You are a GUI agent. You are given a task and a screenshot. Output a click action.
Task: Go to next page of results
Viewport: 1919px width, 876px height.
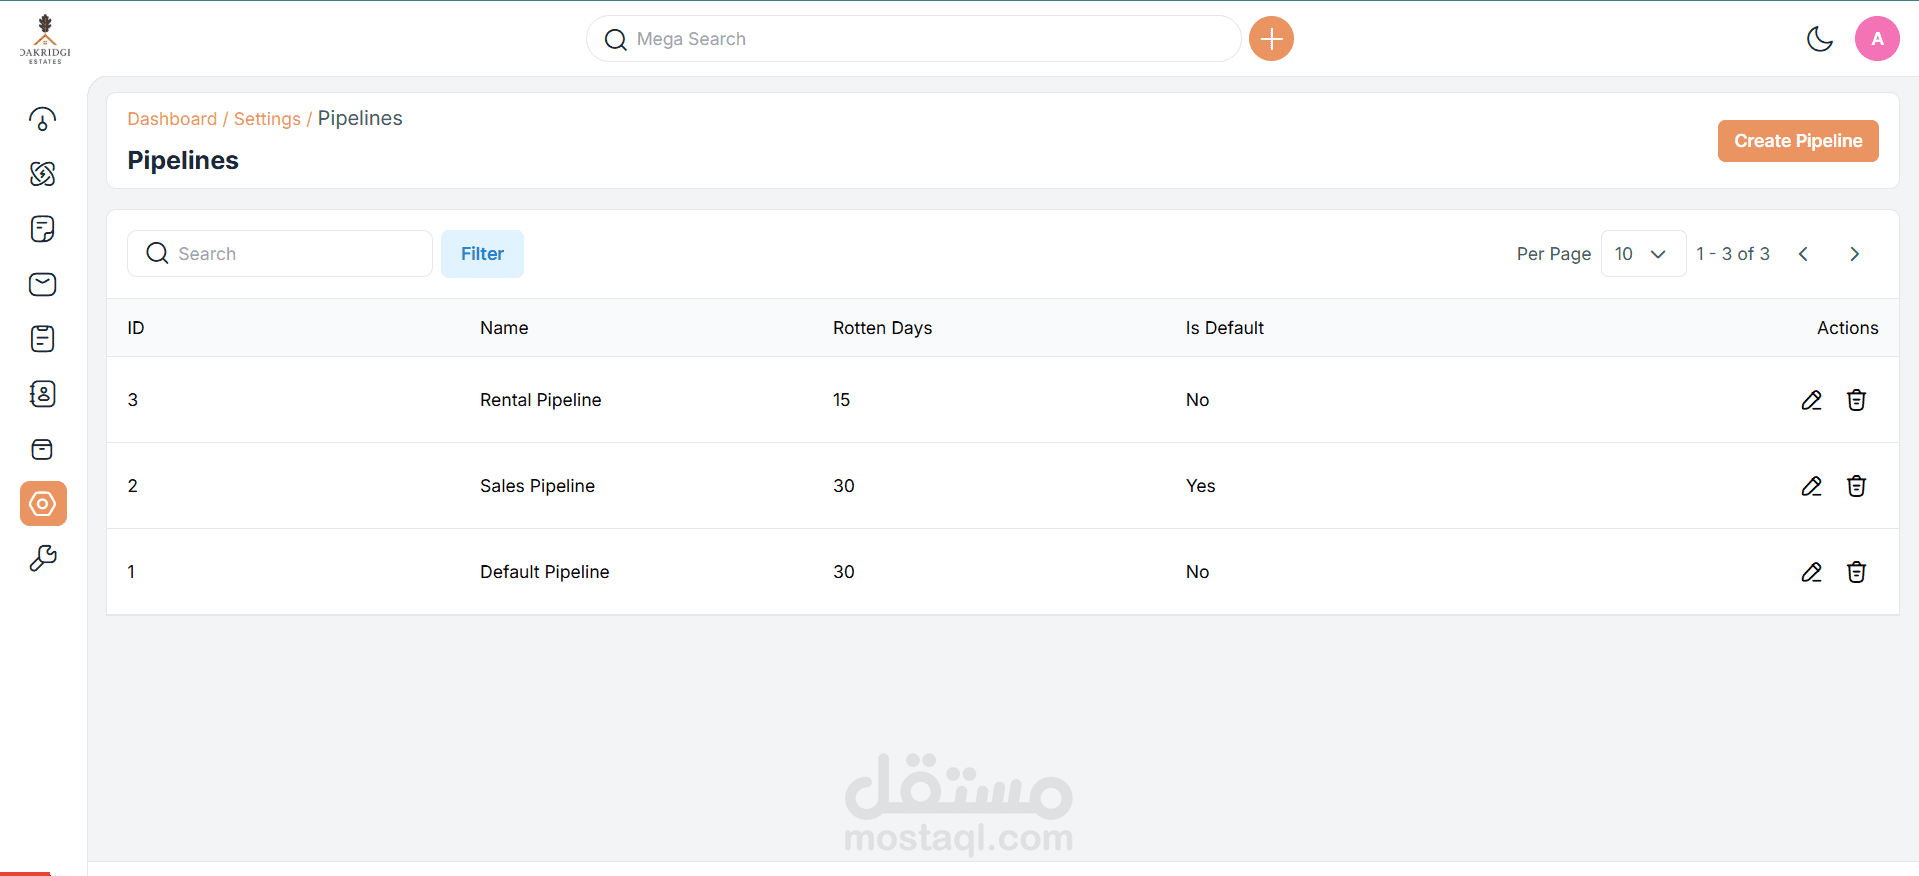pos(1854,254)
